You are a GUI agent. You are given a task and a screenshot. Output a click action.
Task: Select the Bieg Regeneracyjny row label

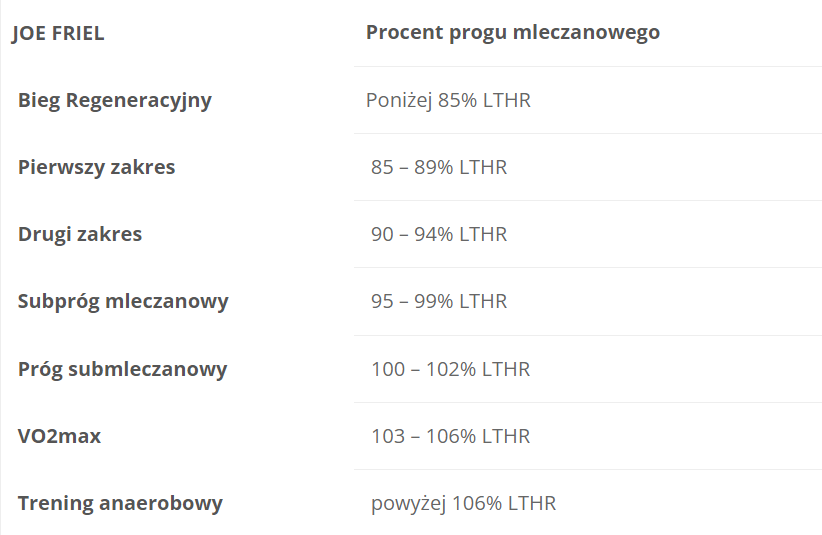tap(114, 100)
